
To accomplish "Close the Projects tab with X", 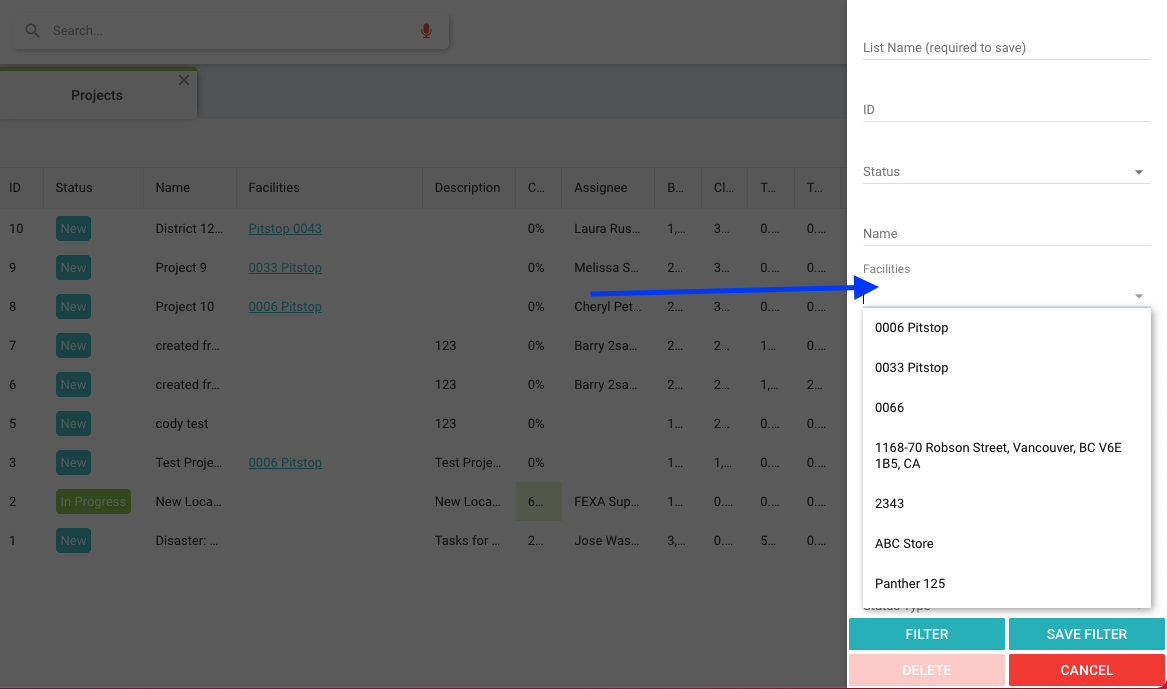I will (183, 80).
